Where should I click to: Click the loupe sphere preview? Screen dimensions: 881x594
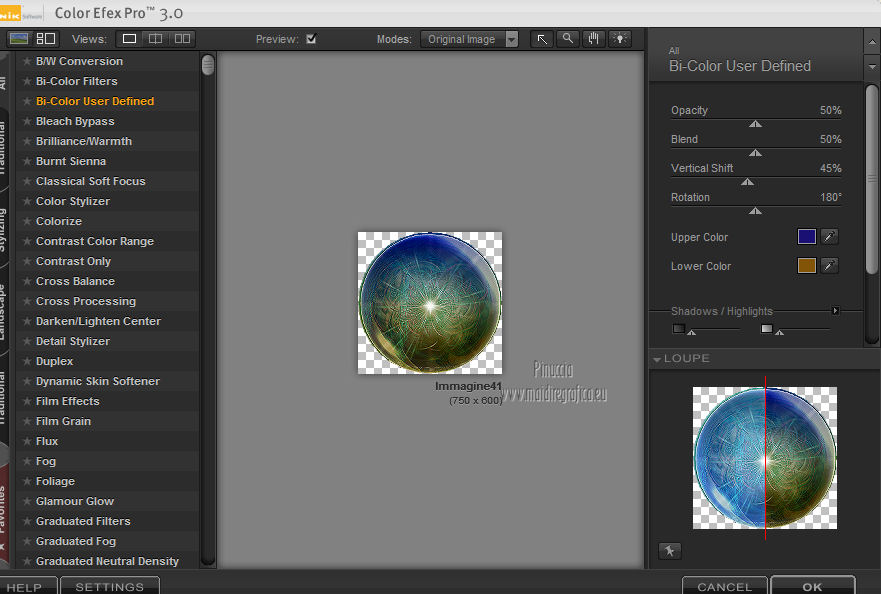tap(765, 458)
